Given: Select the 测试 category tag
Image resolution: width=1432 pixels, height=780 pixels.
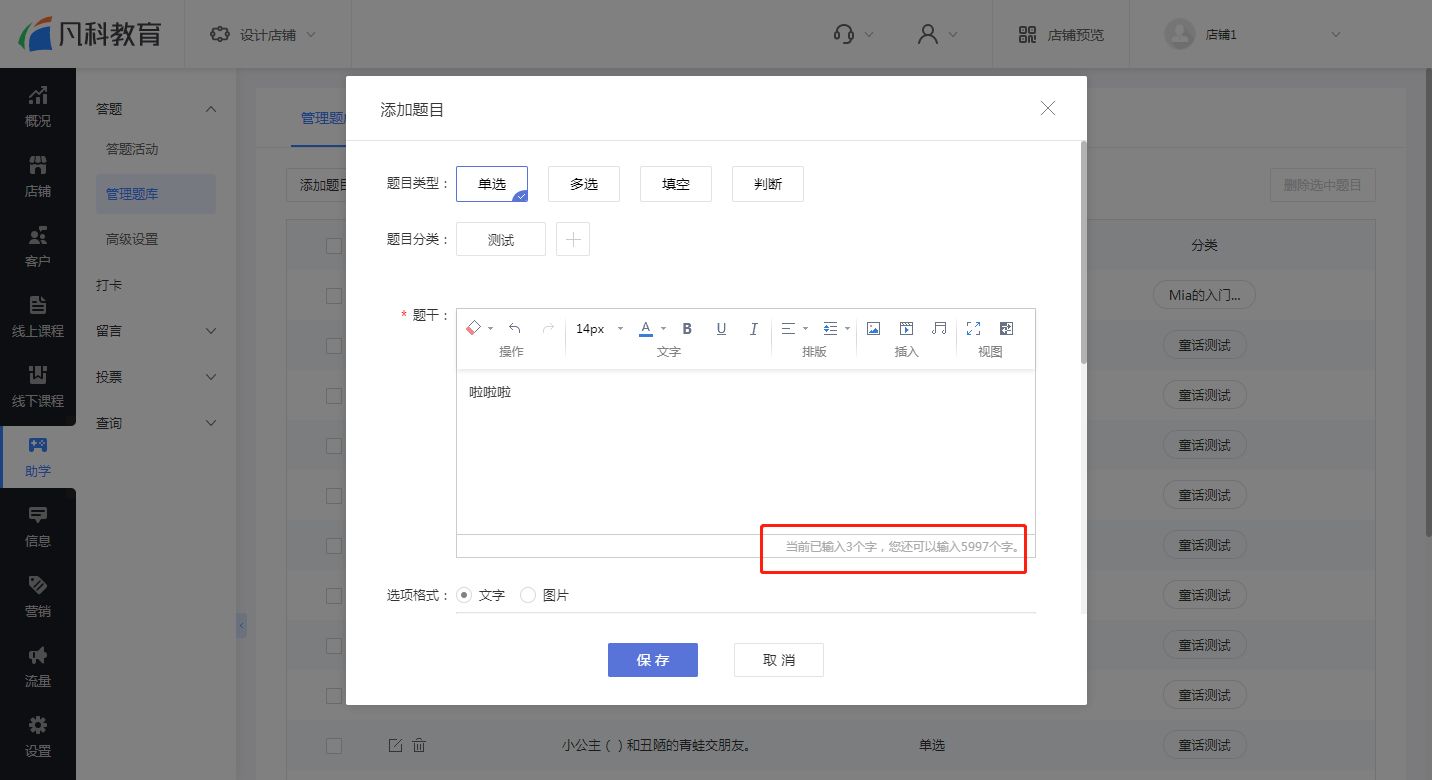Looking at the screenshot, I should (x=501, y=240).
